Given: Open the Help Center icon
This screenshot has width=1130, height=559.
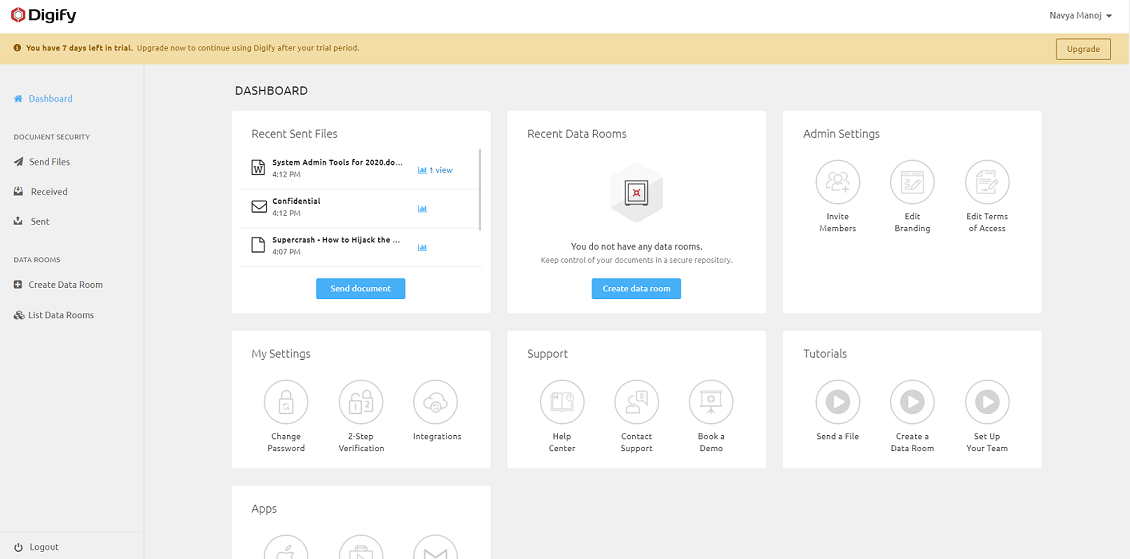Looking at the screenshot, I should (x=562, y=403).
